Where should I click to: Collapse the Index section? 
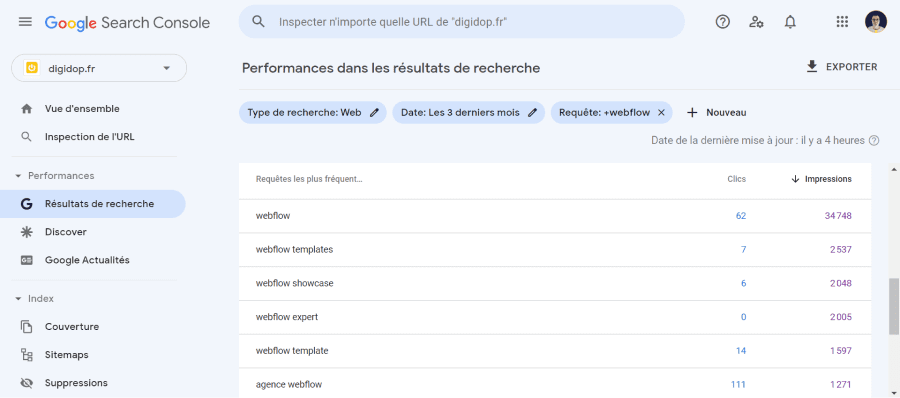click(18, 299)
